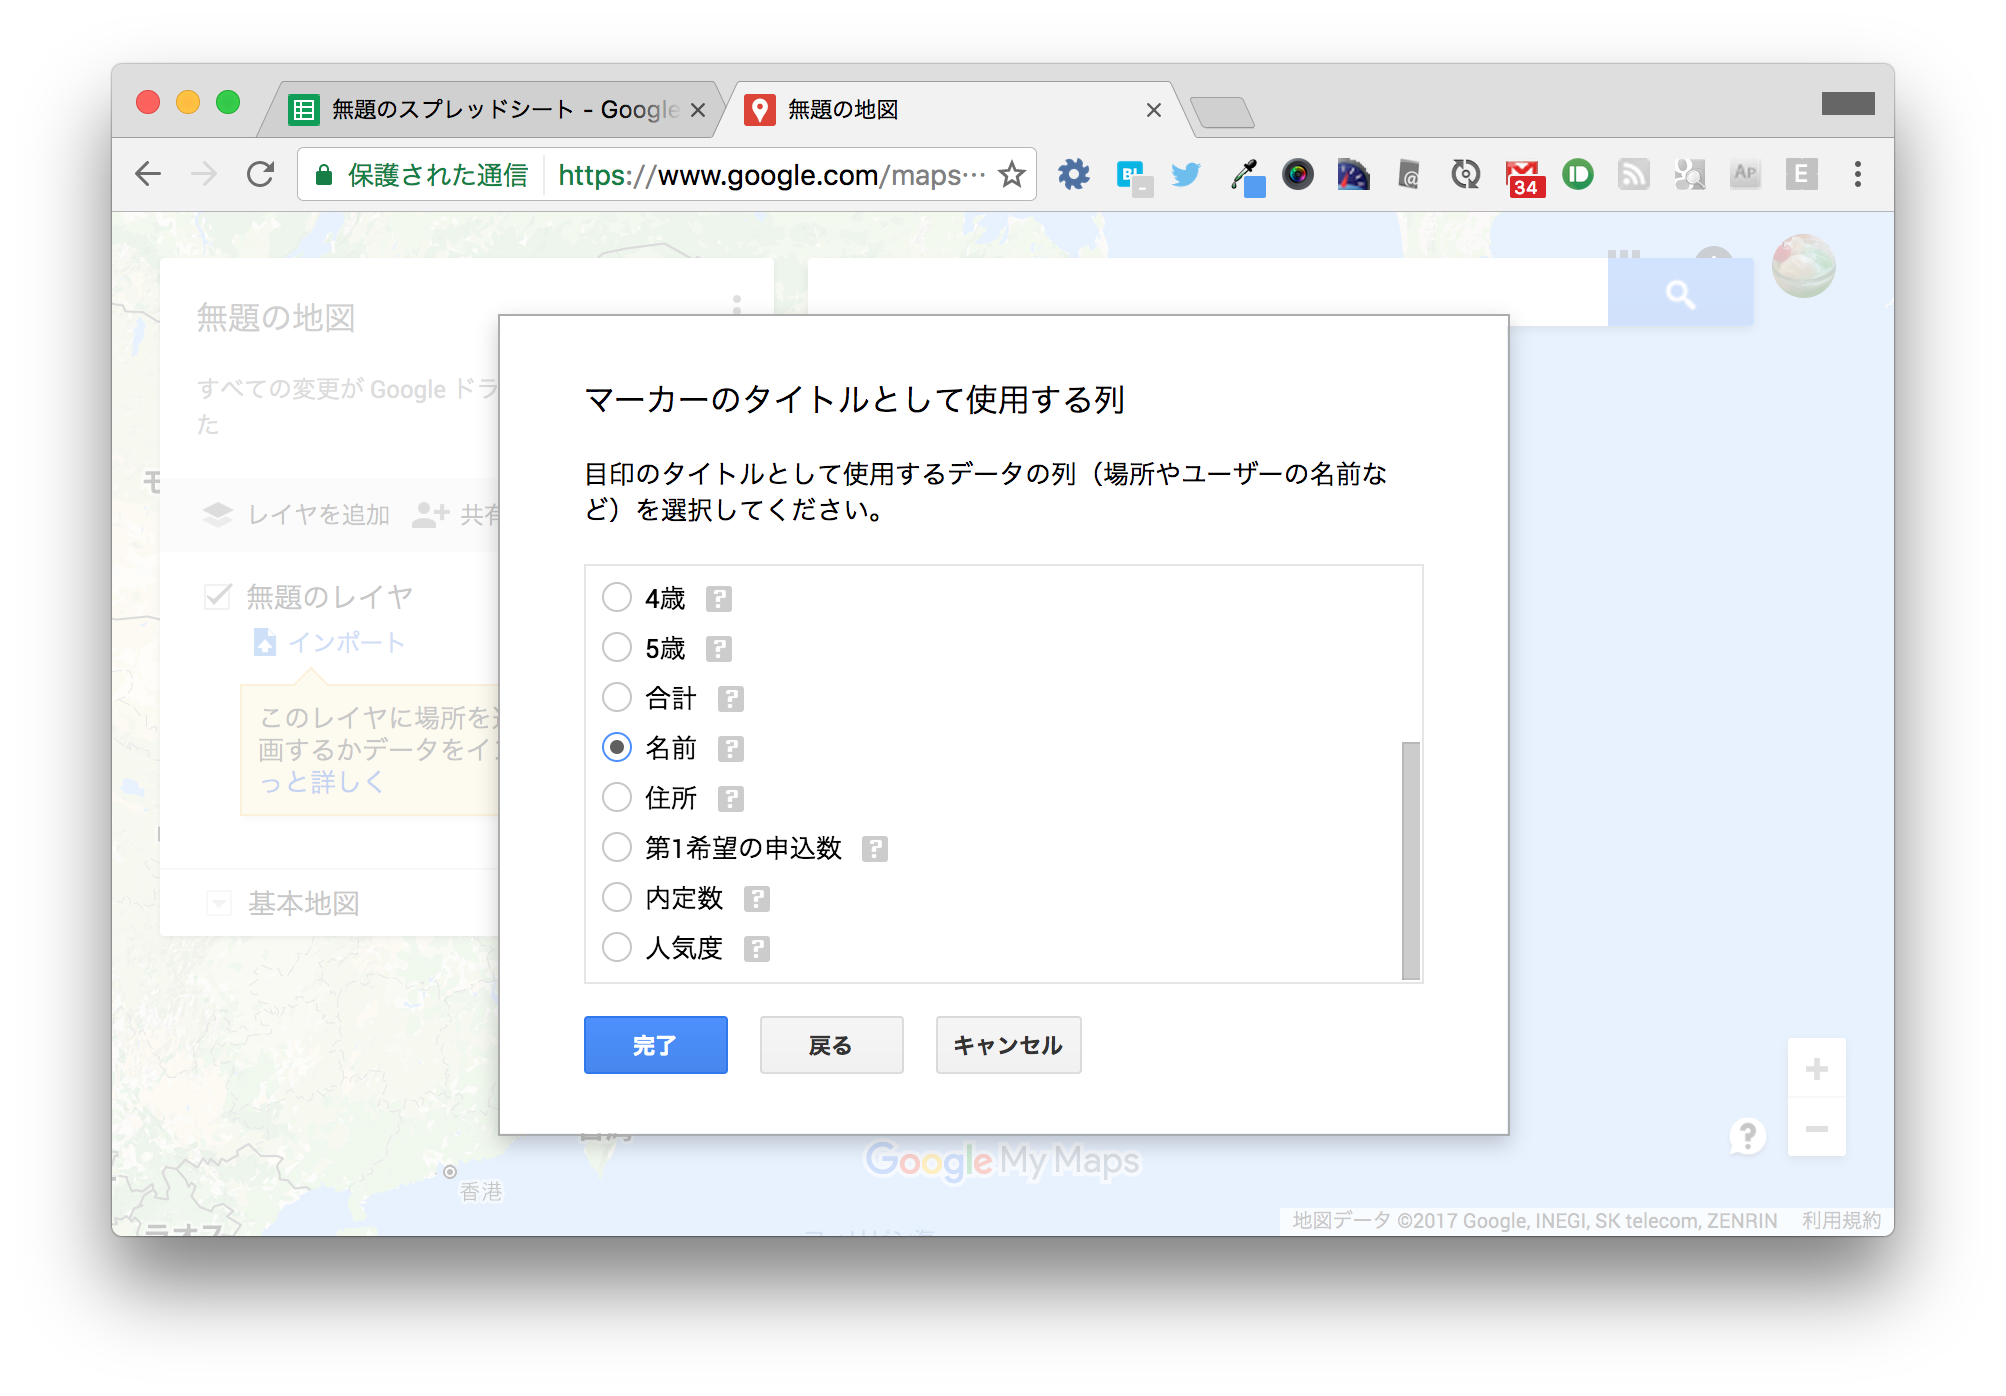The width and height of the screenshot is (2006, 1396).
Task: Go forward in the browser history
Action: point(204,175)
